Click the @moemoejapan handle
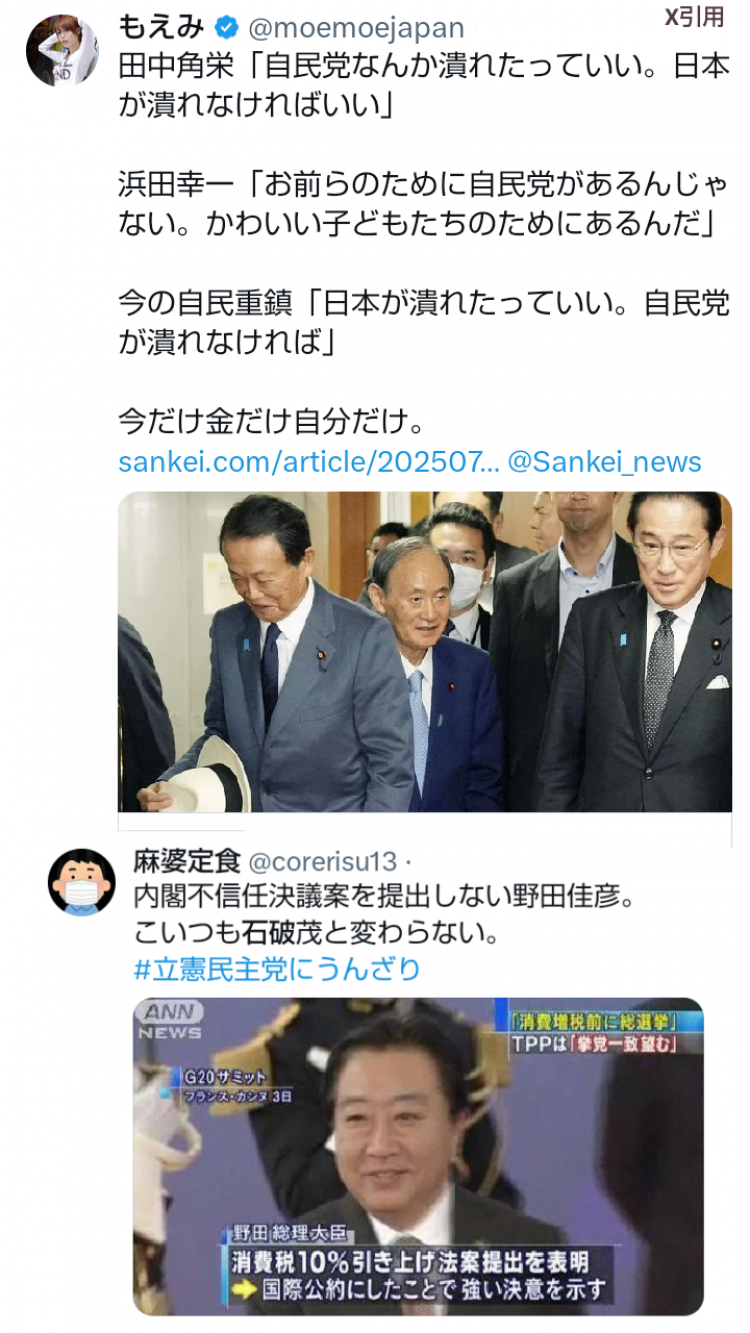Screen dimensions: 750x1333 point(356,27)
